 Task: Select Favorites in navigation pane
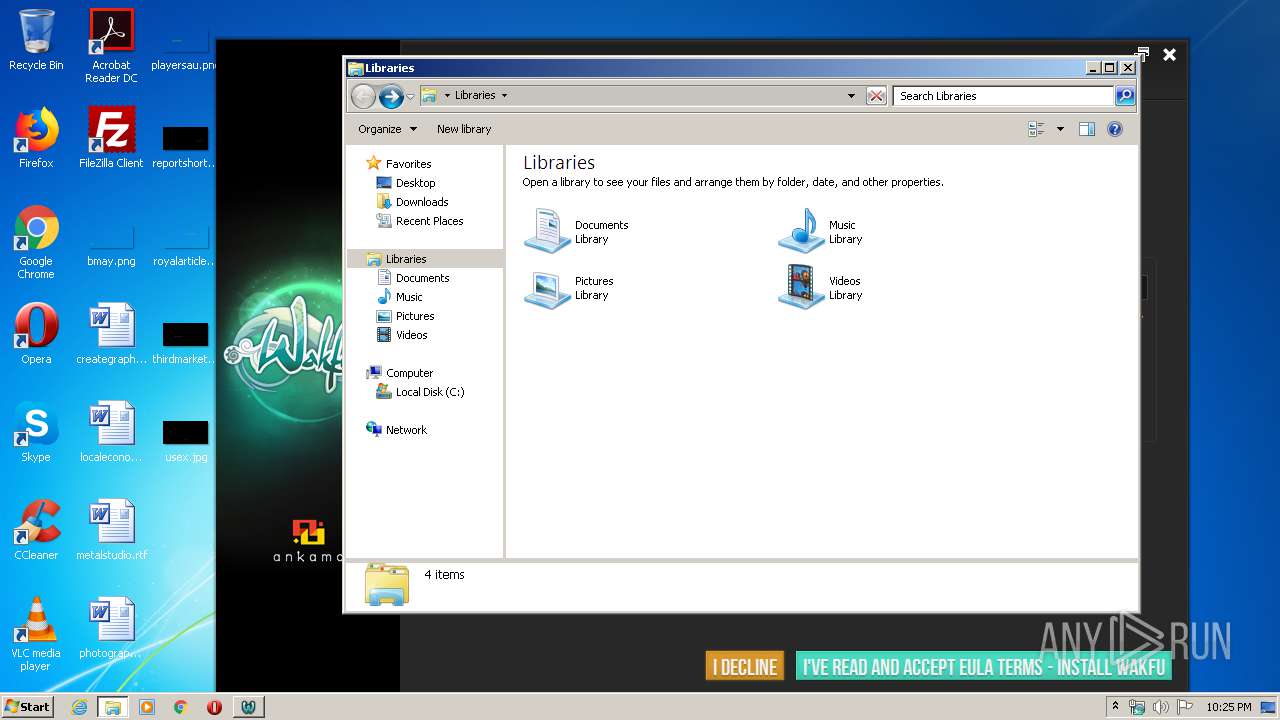tap(408, 164)
